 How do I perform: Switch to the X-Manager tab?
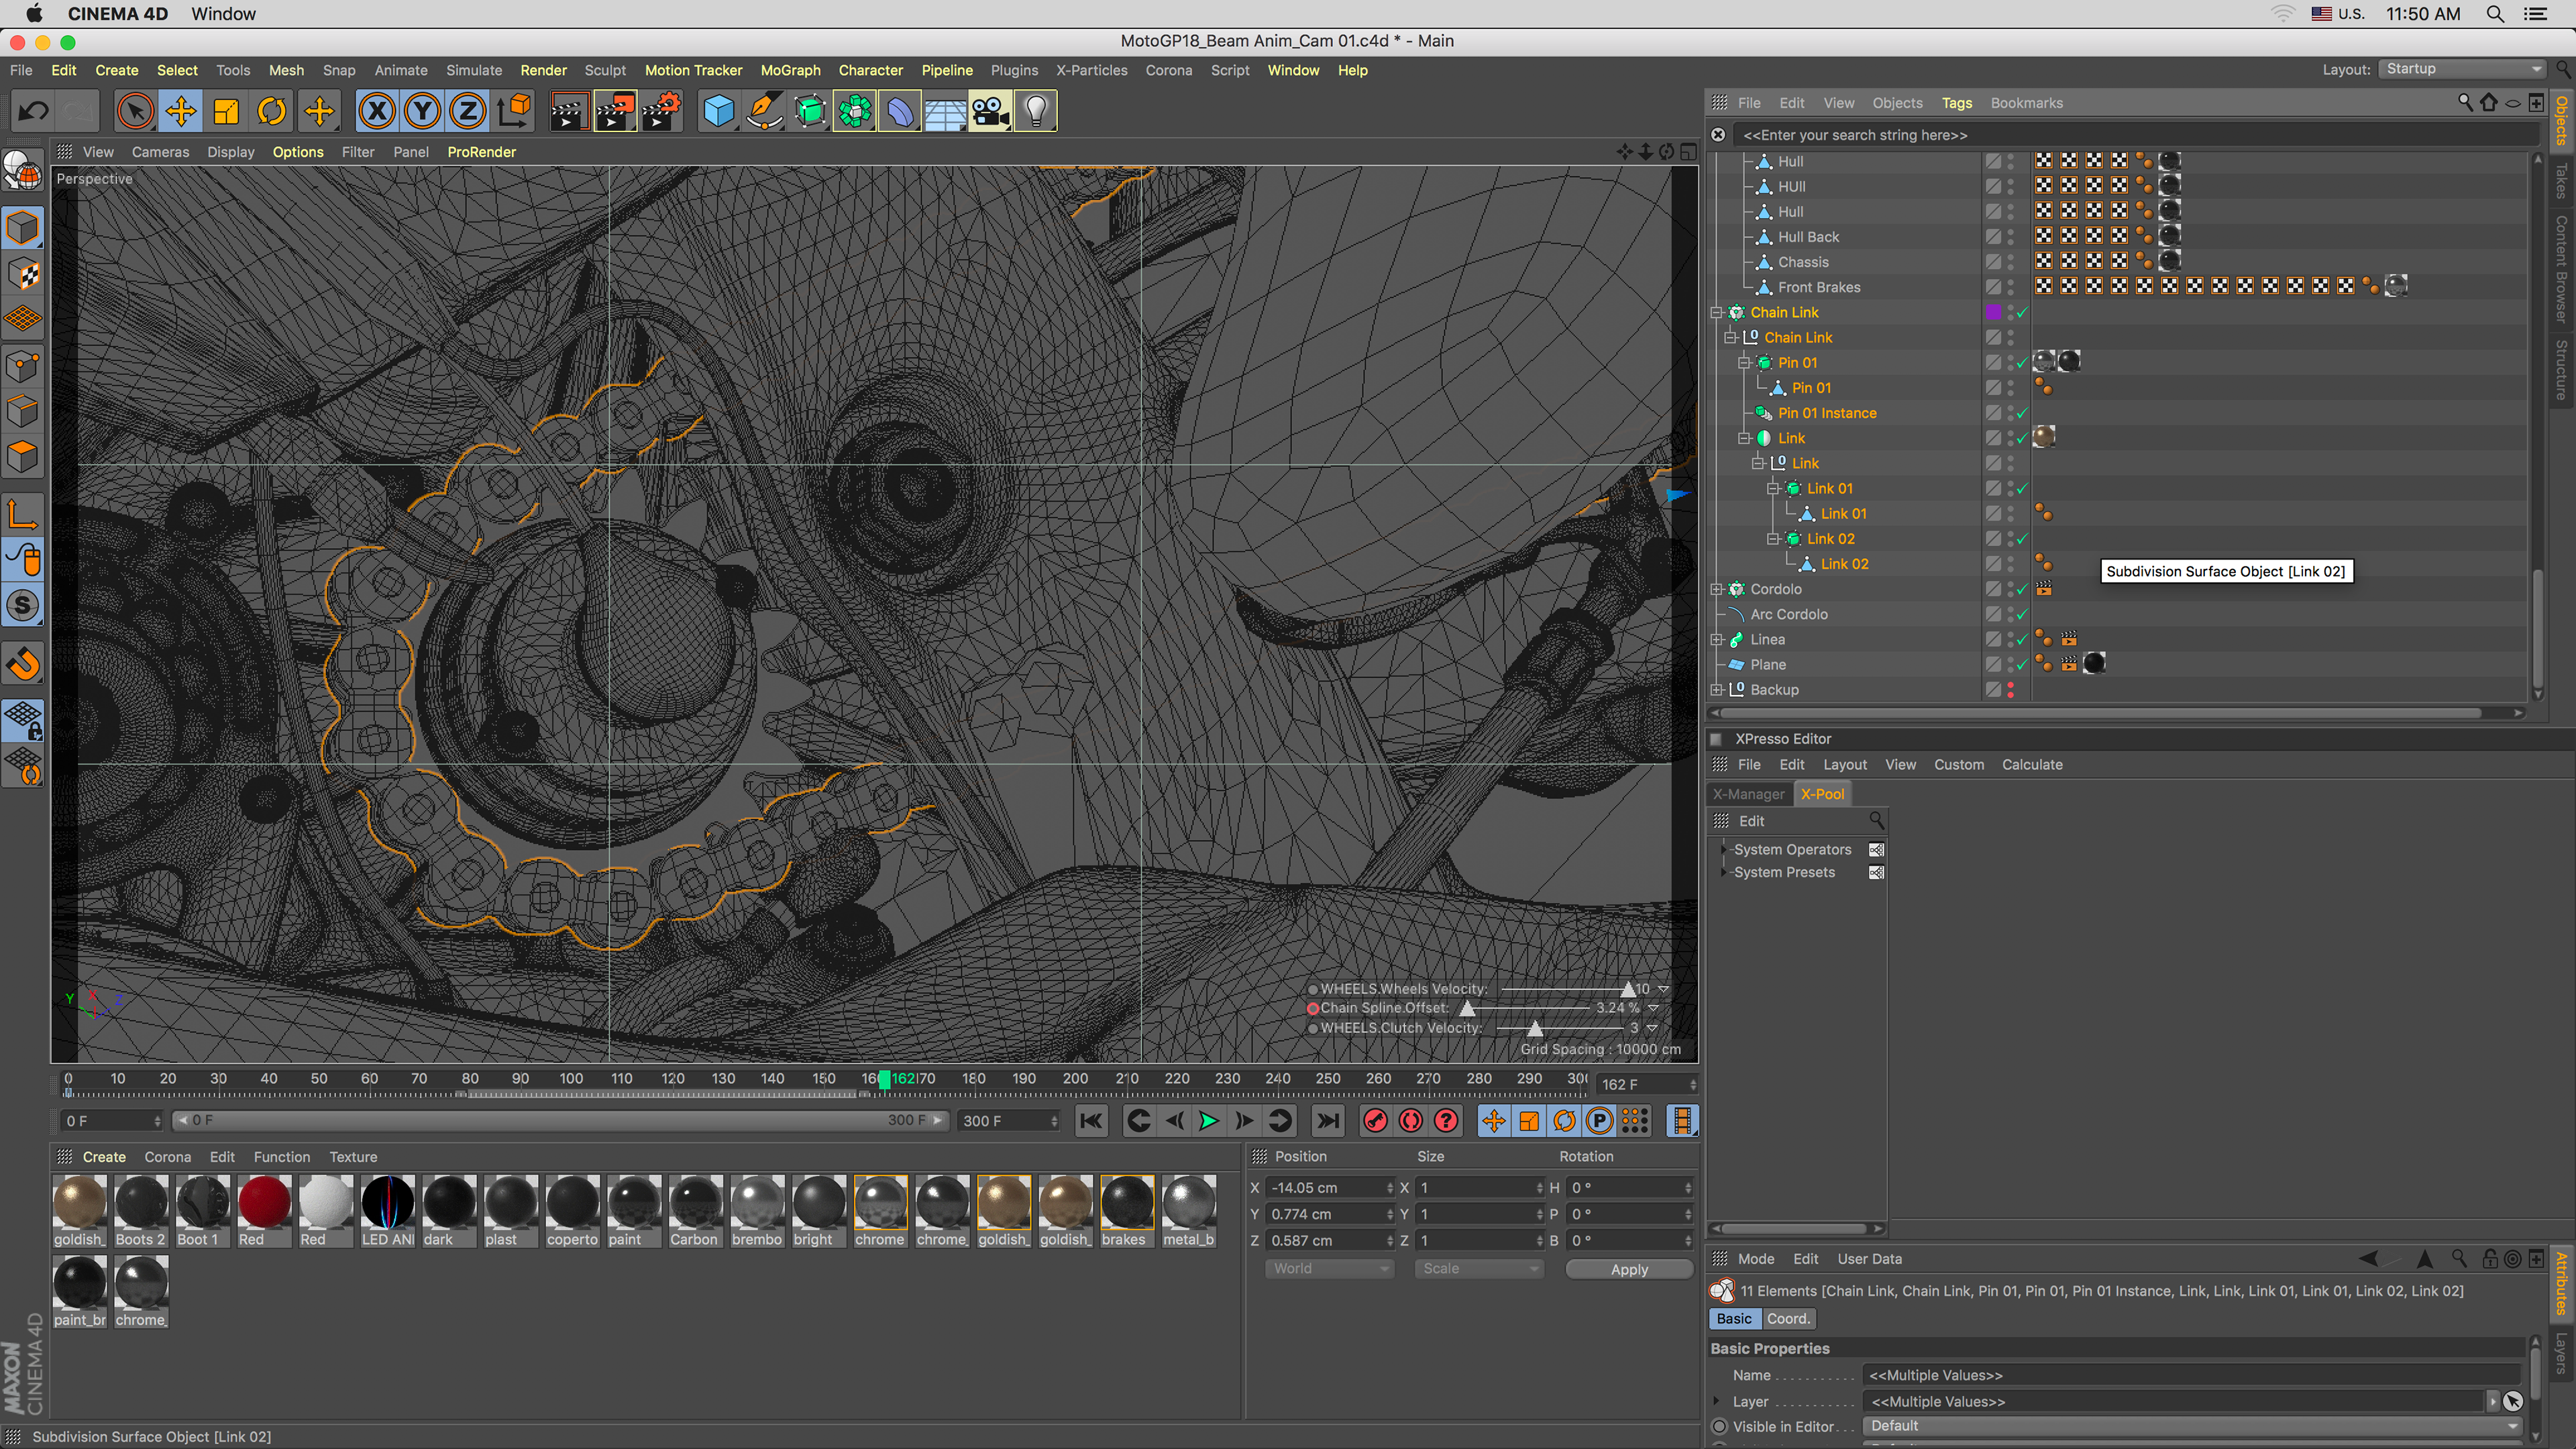(1748, 794)
